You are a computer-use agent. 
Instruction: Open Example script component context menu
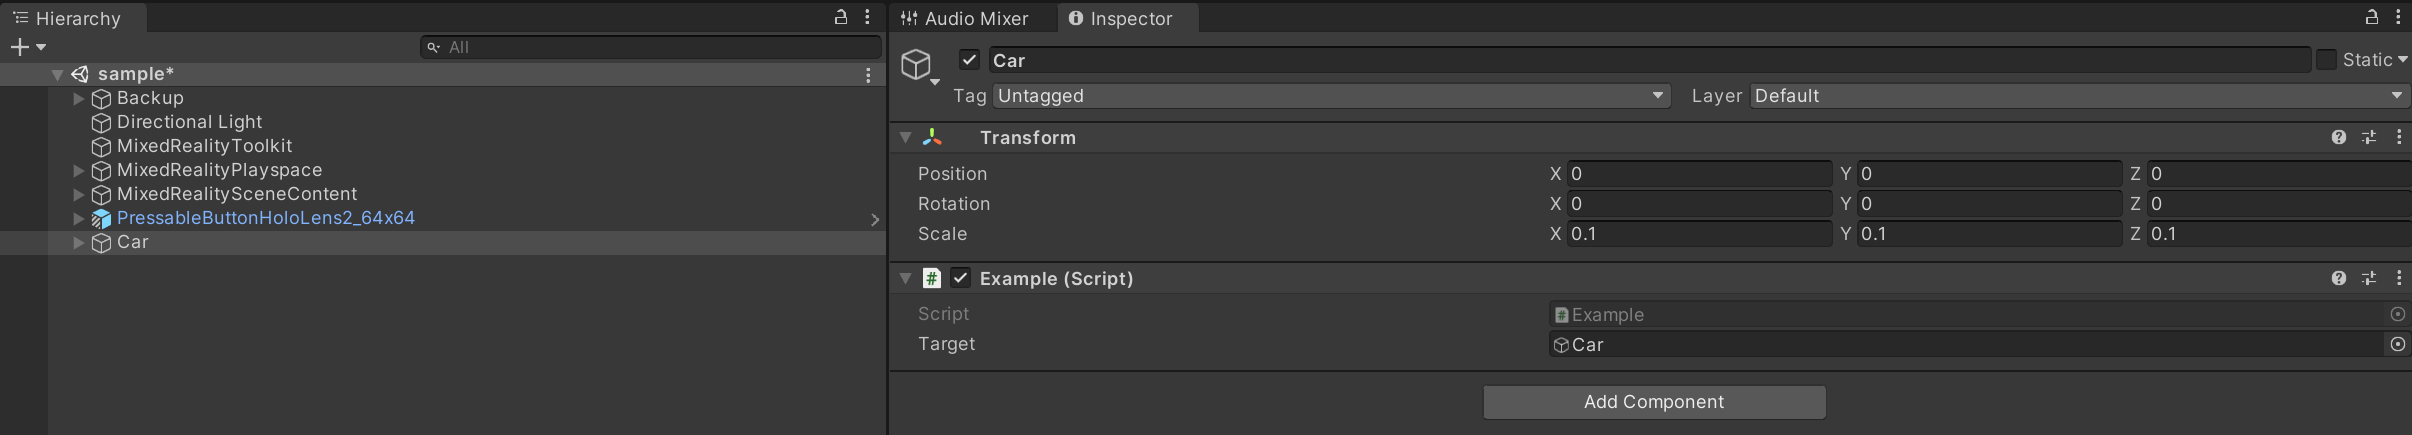[x=2399, y=278]
